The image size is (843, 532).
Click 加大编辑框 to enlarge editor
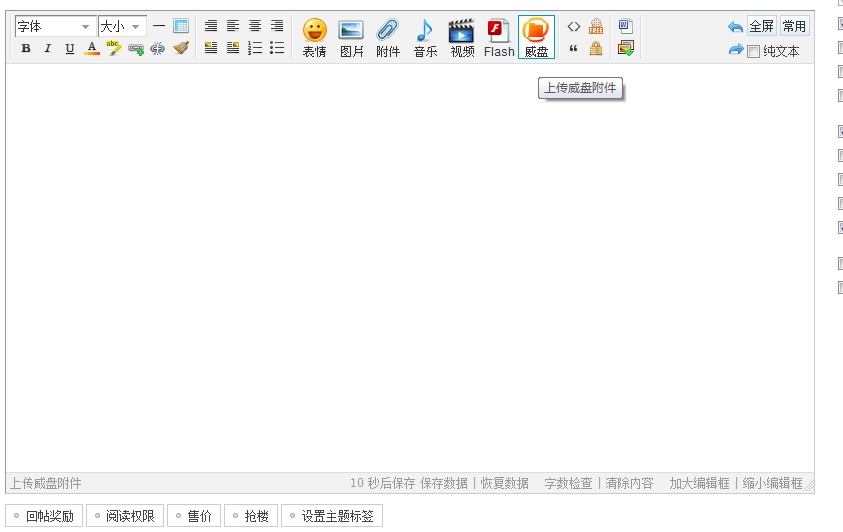699,483
